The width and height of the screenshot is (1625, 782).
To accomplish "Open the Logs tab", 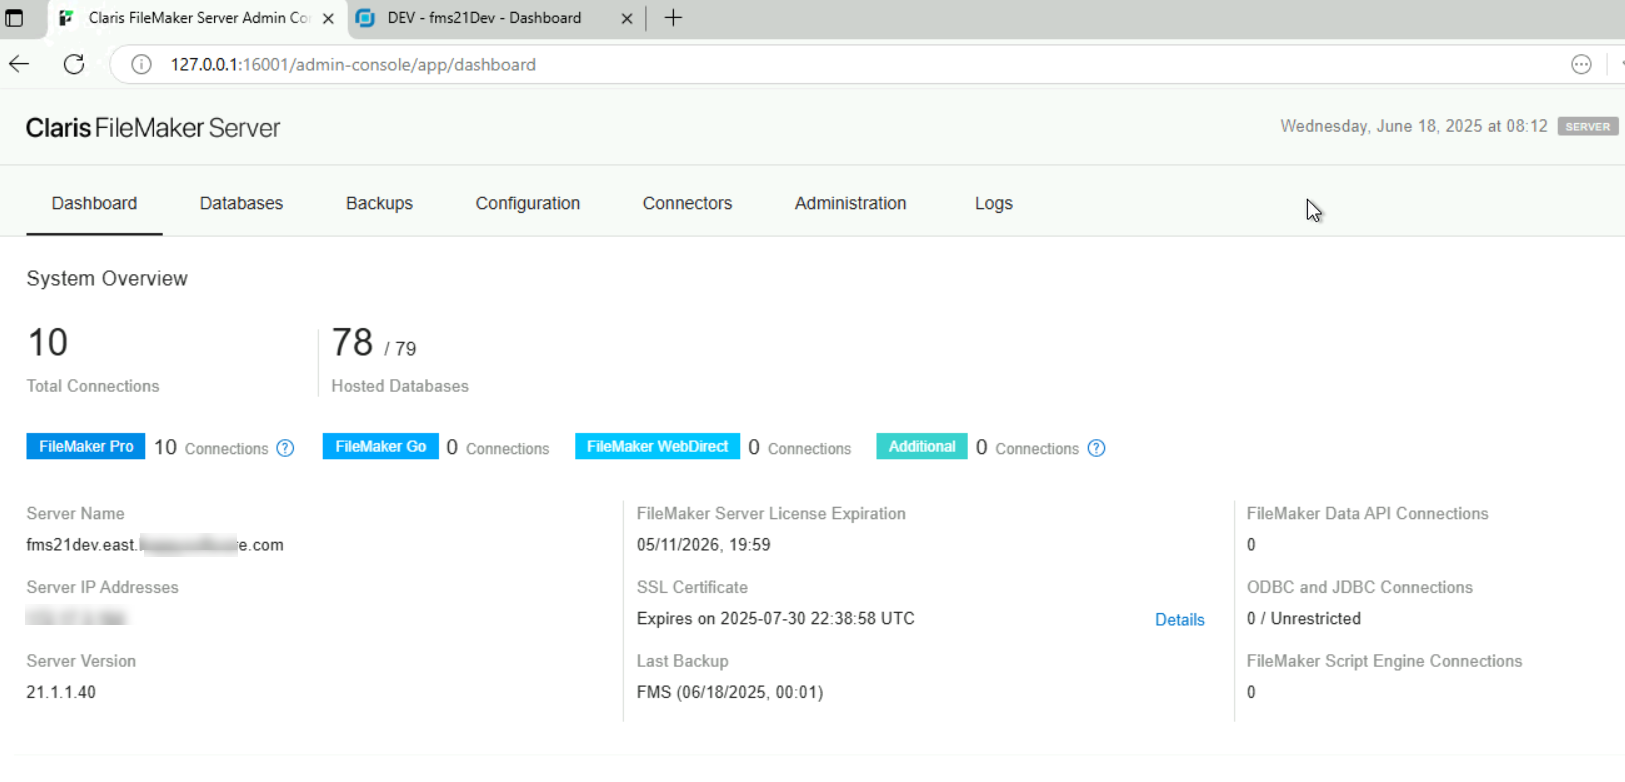I will pos(993,203).
